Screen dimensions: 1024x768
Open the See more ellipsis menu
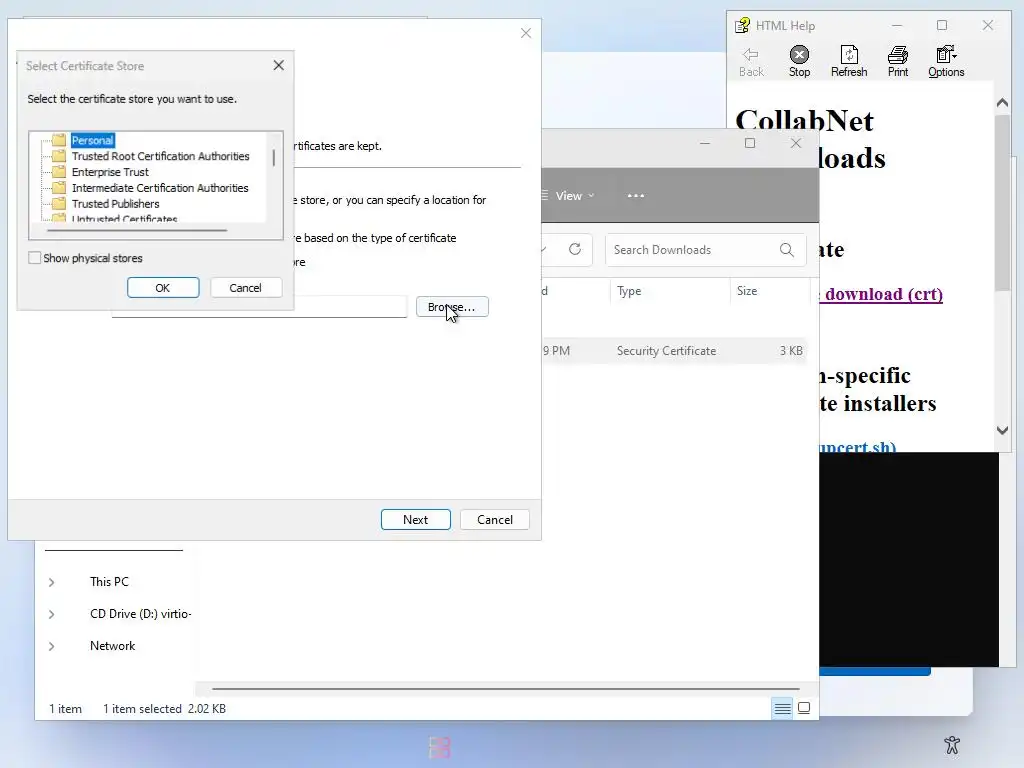coord(635,195)
